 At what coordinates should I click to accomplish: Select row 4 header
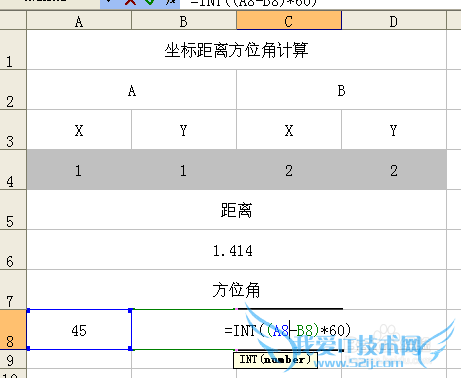coord(13,170)
